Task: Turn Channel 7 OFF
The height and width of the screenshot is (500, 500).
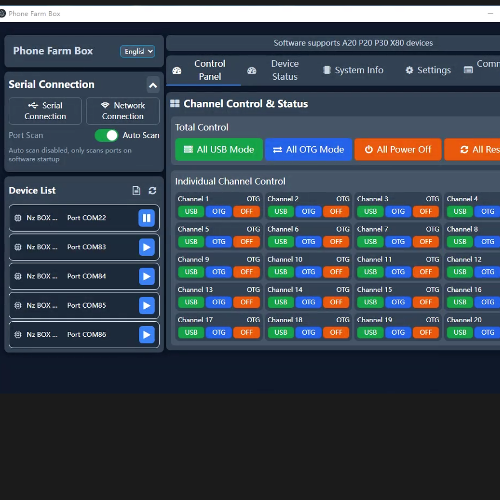Action: click(426, 242)
